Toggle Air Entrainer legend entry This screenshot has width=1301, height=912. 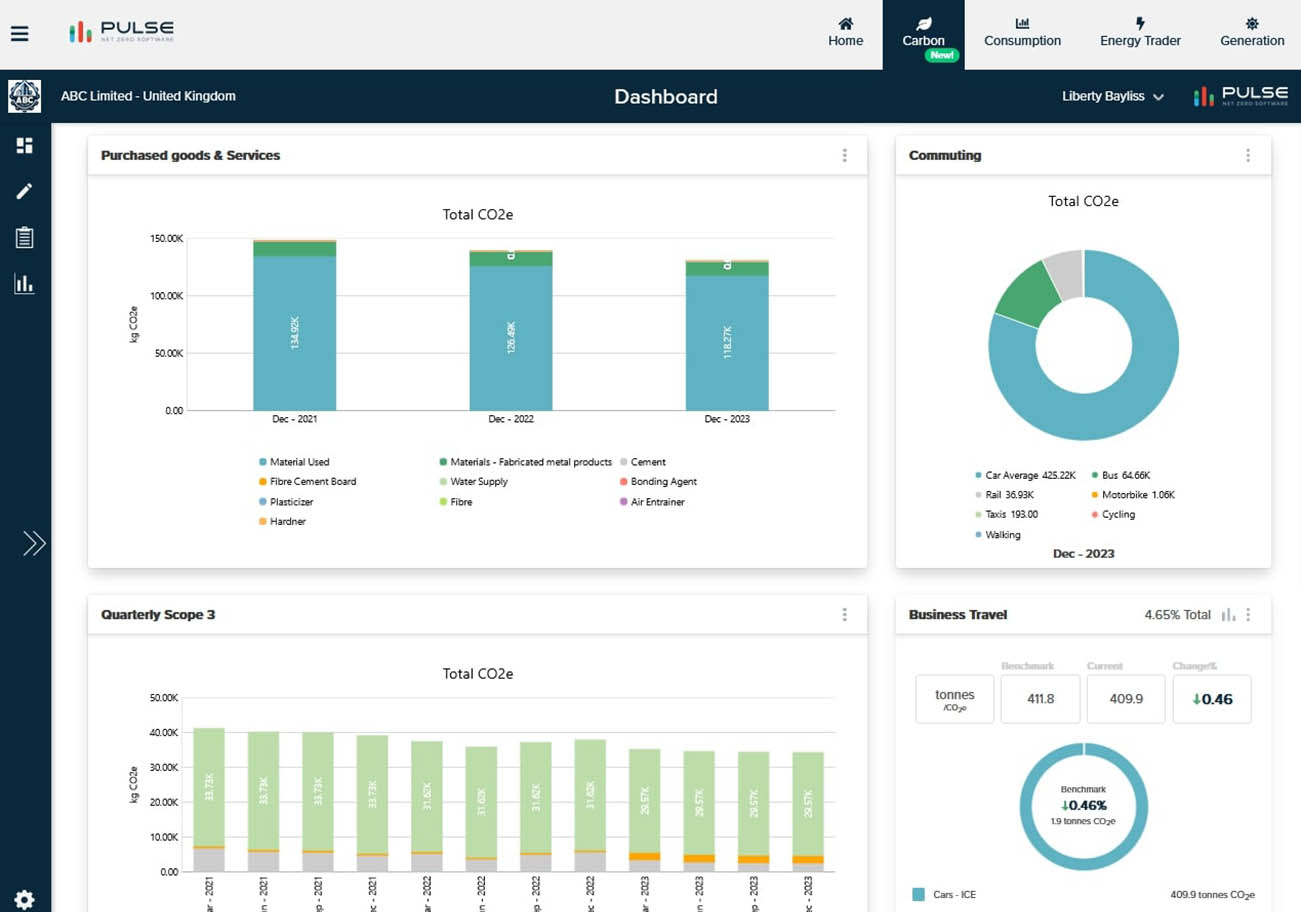(651, 501)
